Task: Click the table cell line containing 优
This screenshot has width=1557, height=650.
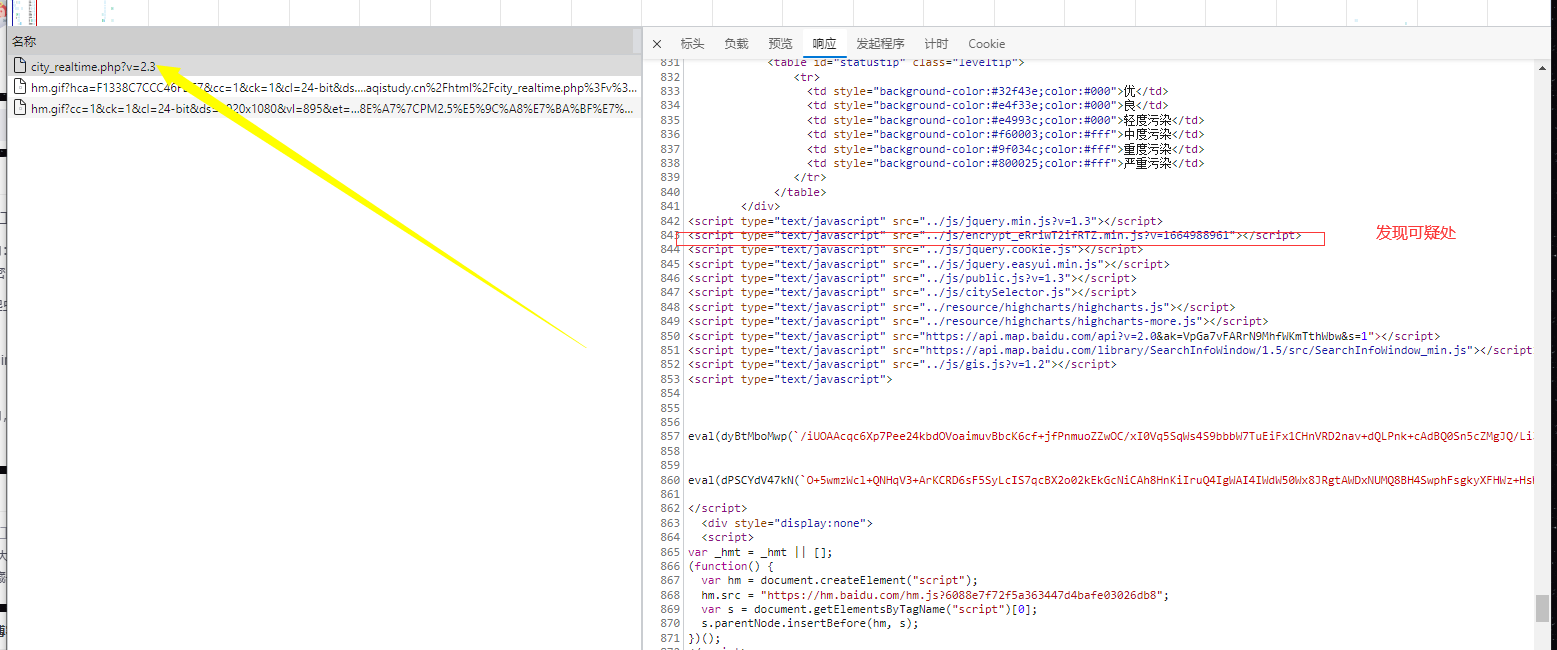Action: pos(987,91)
